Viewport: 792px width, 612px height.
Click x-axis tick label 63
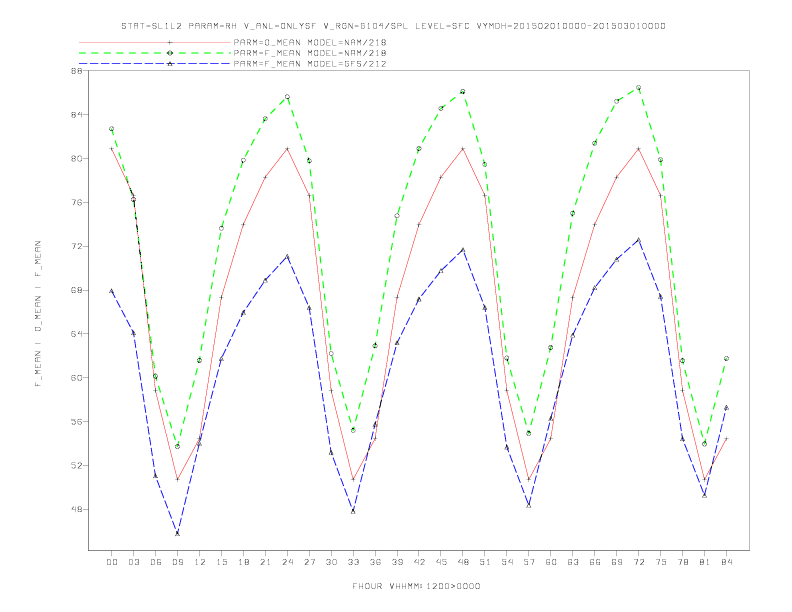[x=573, y=562]
